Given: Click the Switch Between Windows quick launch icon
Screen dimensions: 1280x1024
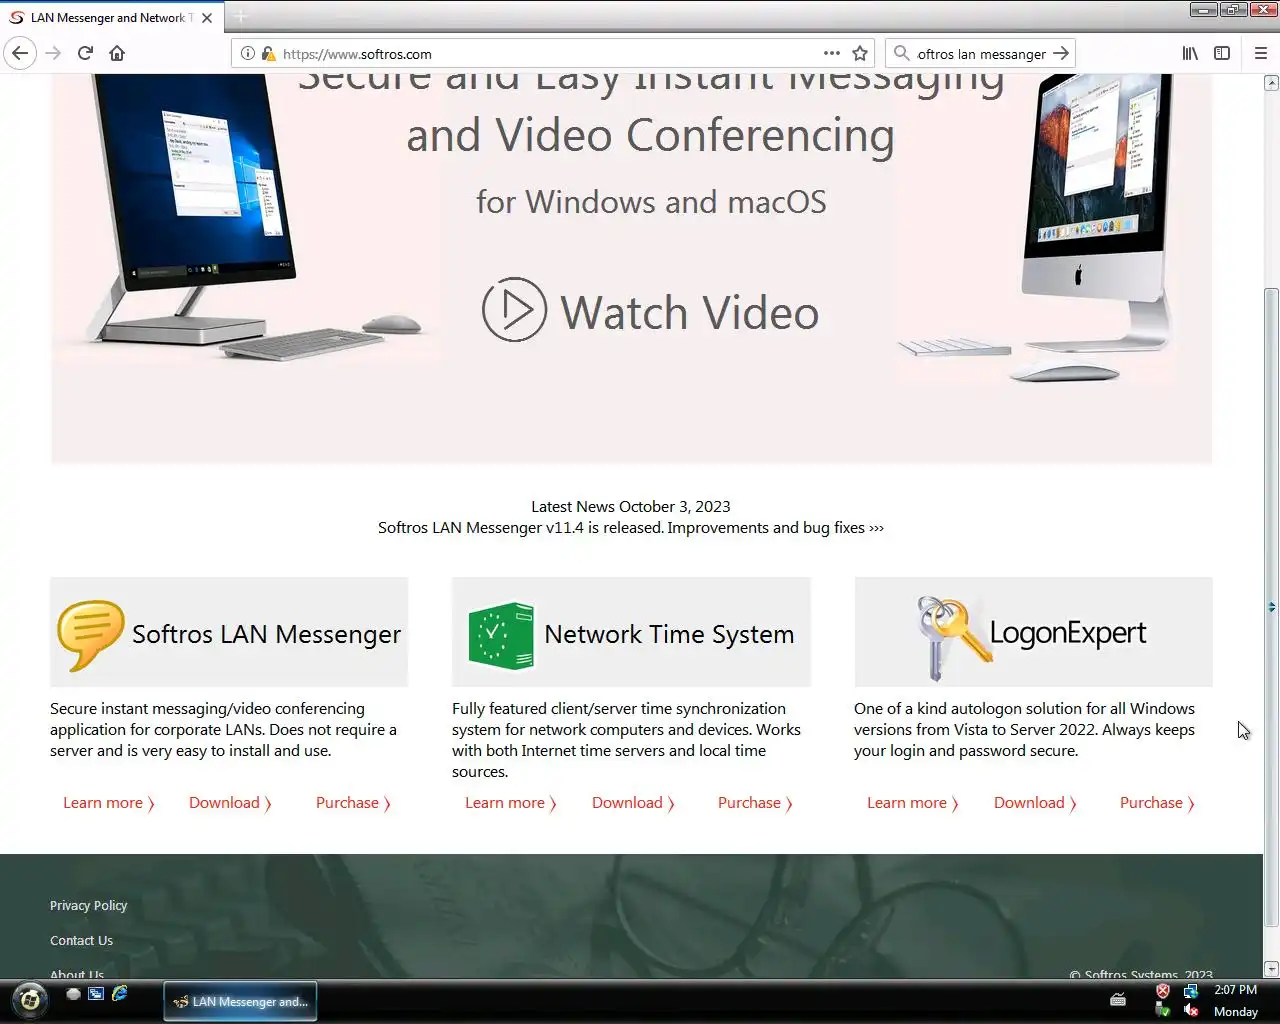Looking at the screenshot, I should (96, 994).
